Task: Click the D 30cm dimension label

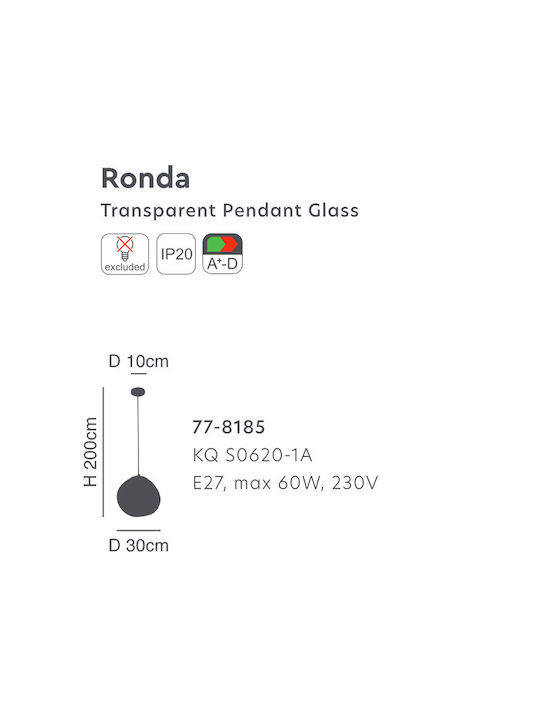Action: [x=139, y=546]
